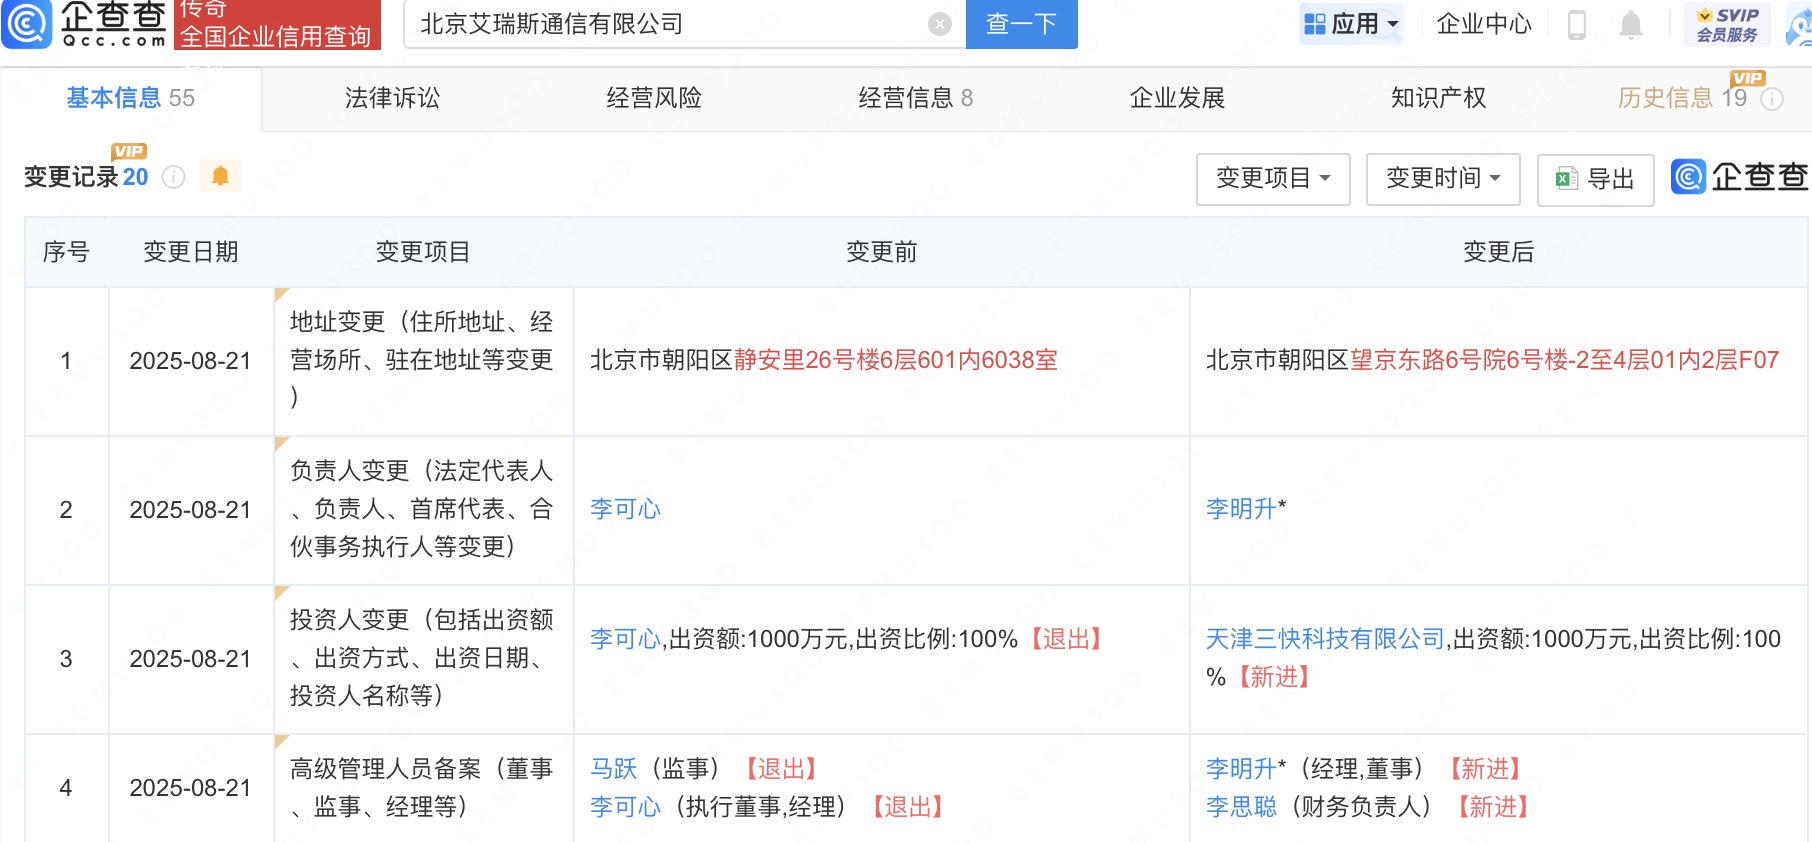Switch to 经营风险 tab

(654, 98)
